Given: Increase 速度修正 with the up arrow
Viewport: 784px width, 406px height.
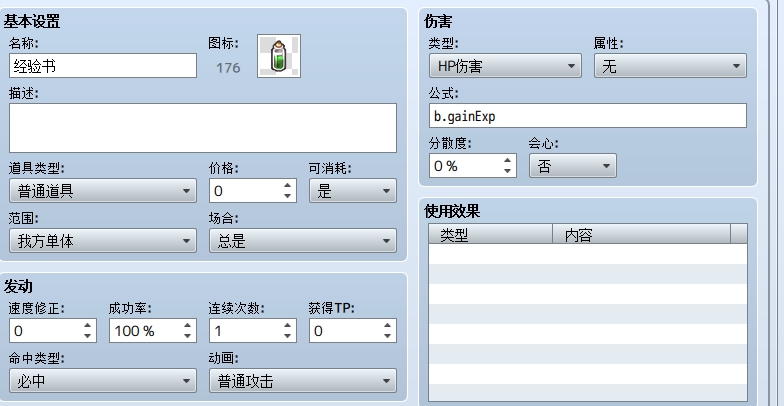Looking at the screenshot, I should point(88,326).
